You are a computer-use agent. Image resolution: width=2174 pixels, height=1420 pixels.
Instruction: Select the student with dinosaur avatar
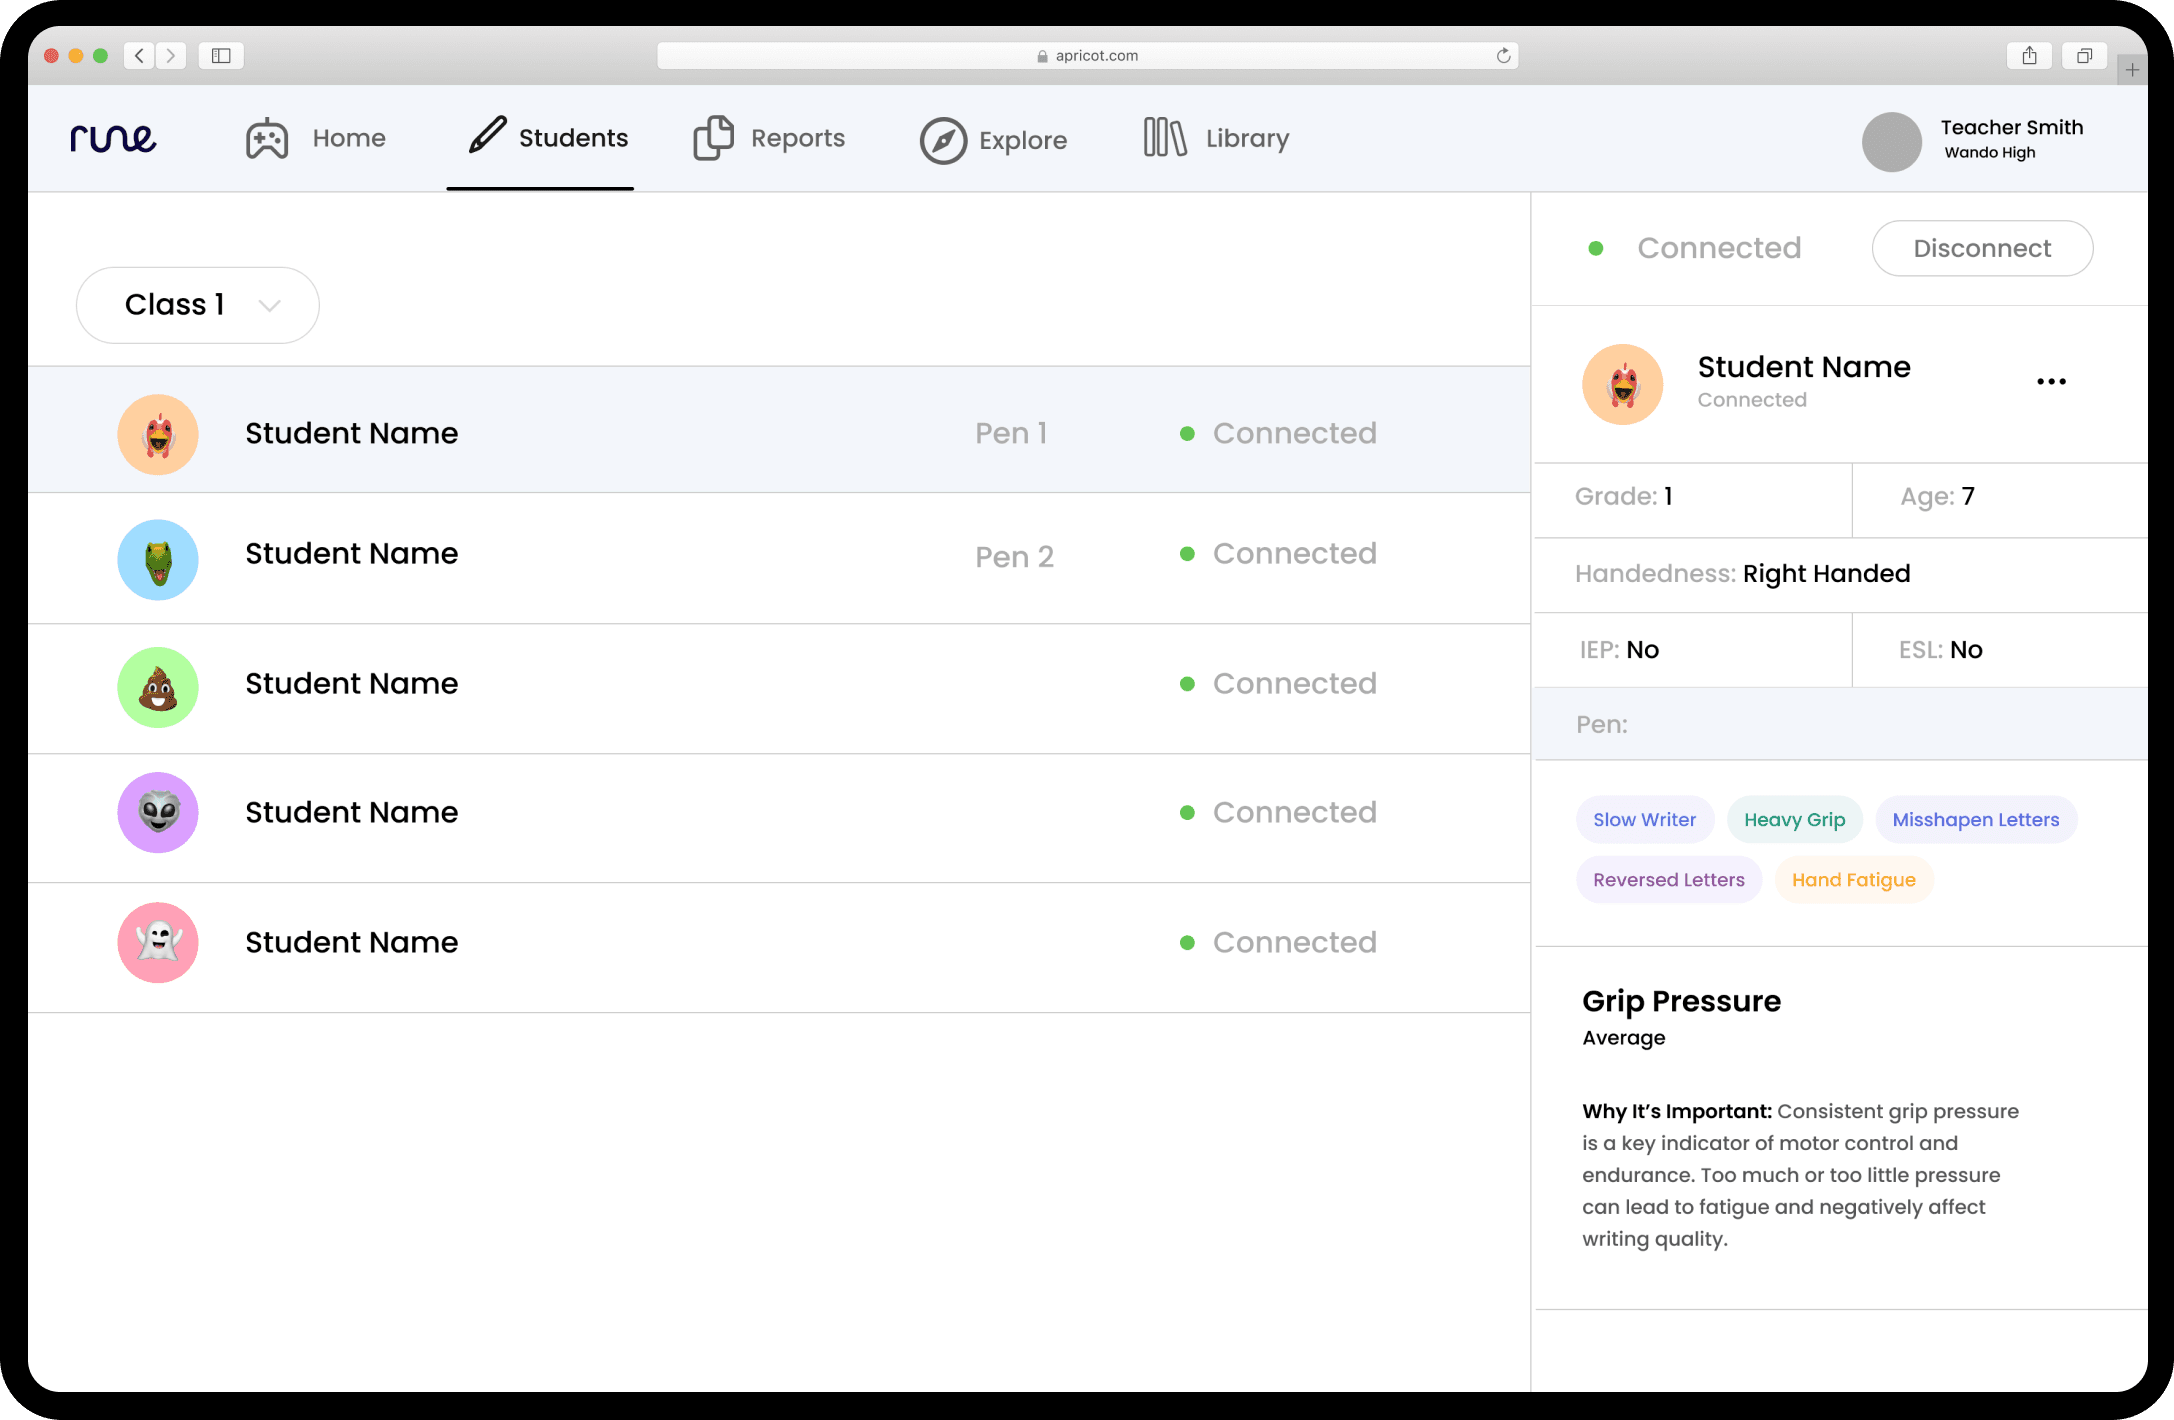point(158,559)
